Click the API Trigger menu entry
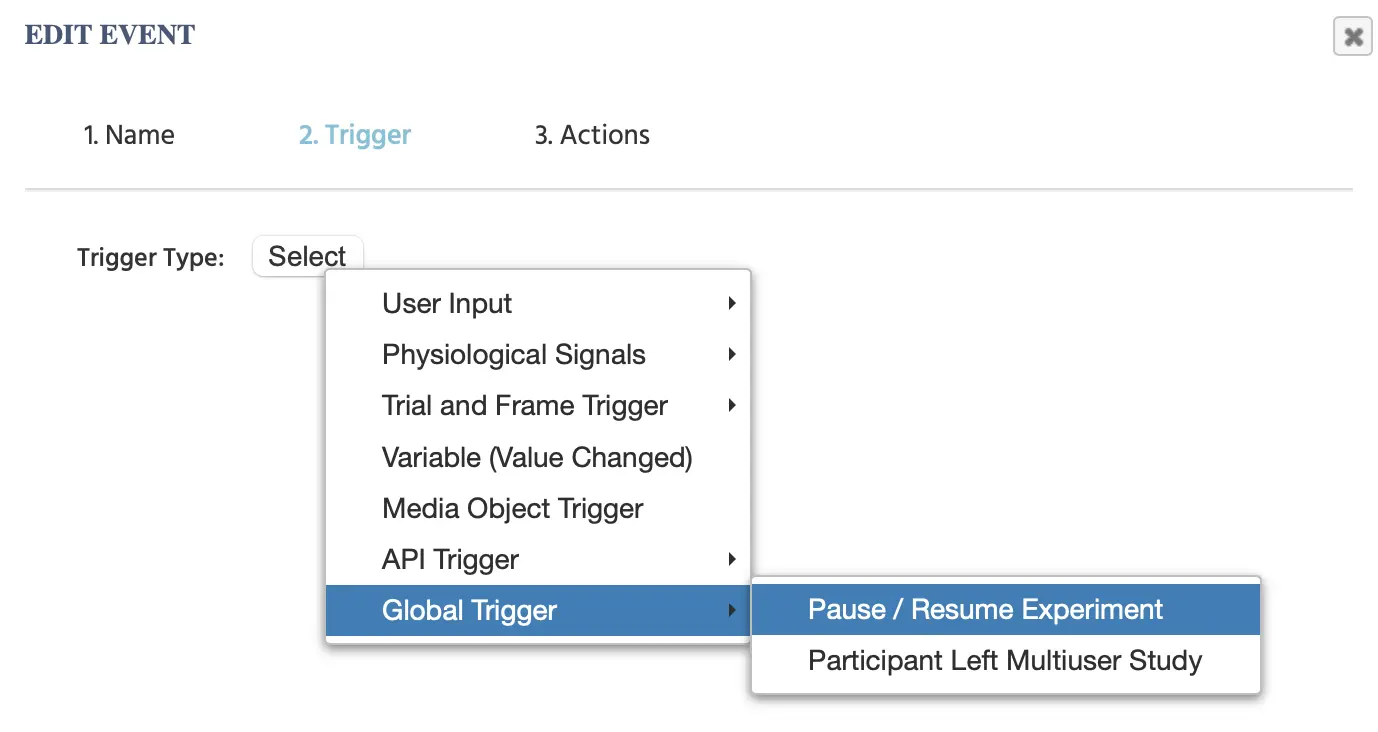 click(x=450, y=560)
